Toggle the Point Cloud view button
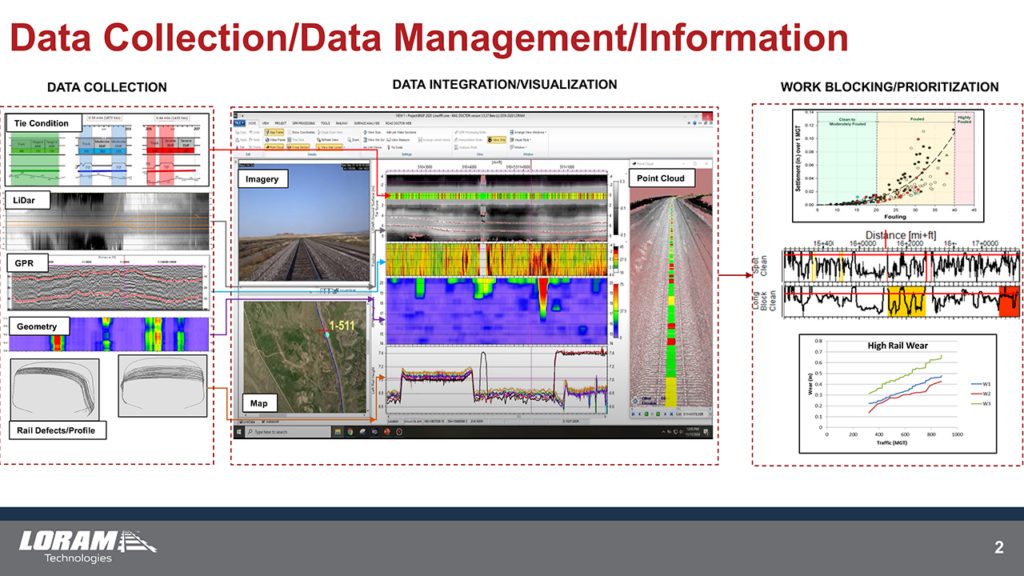Image resolution: width=1024 pixels, height=576 pixels. [276, 147]
